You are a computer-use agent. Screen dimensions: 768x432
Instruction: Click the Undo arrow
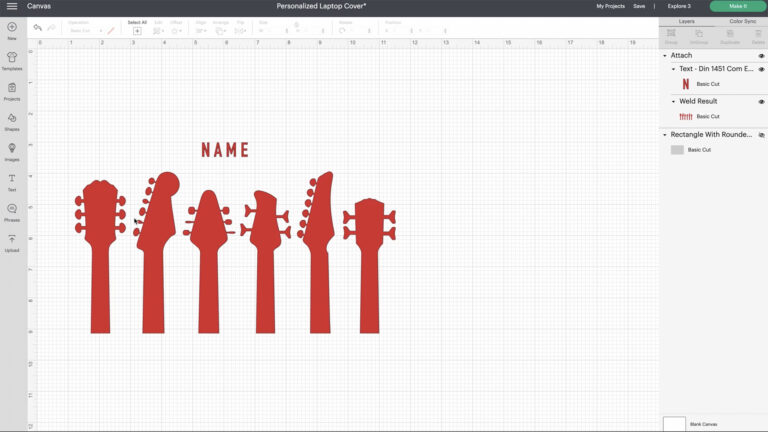click(x=37, y=27)
